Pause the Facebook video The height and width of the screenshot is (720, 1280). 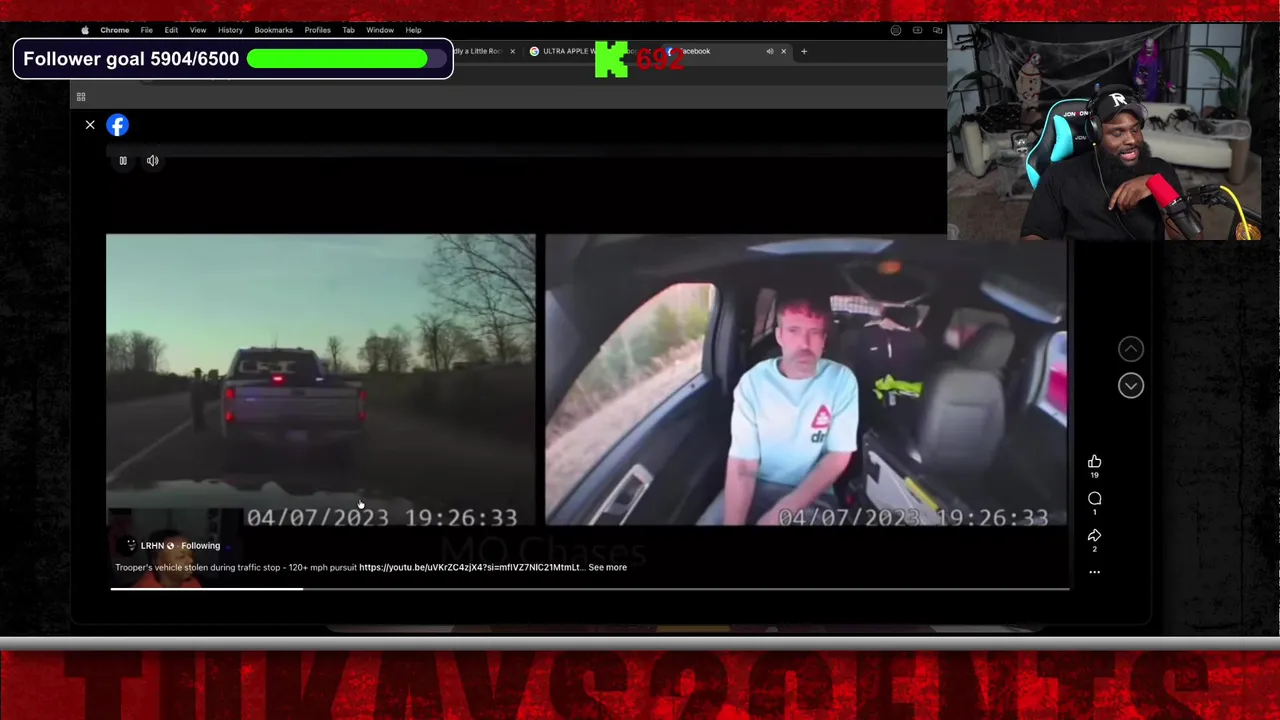tap(123, 160)
